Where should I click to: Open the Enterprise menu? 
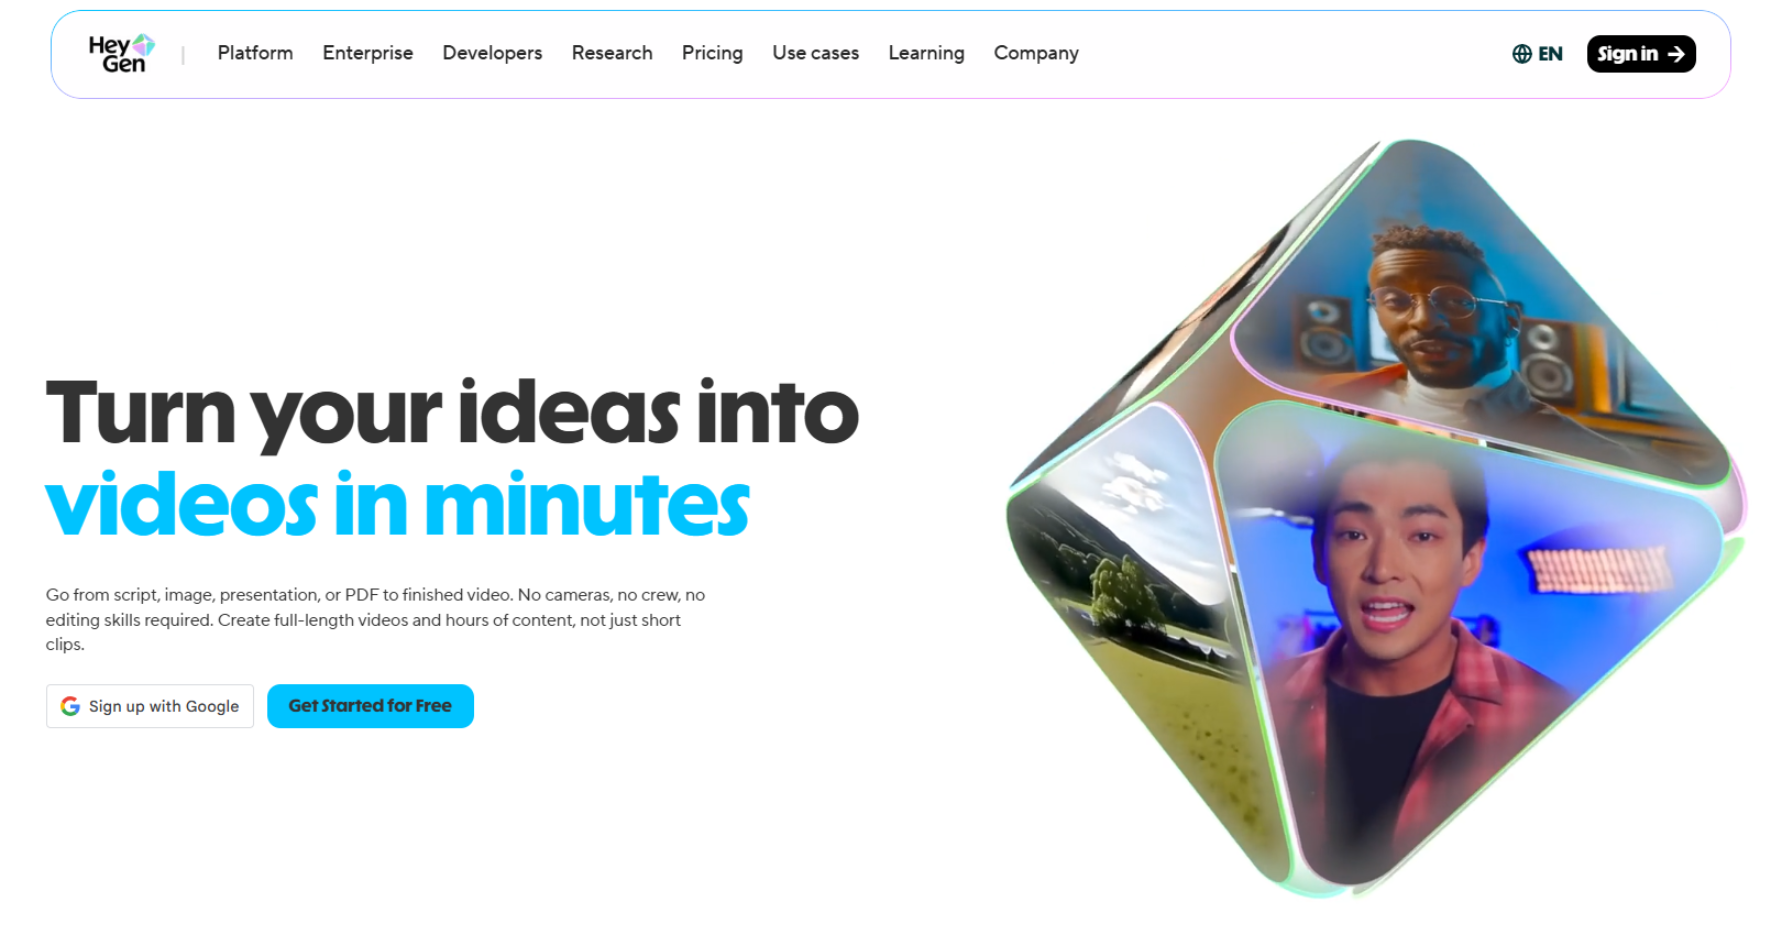(x=367, y=53)
